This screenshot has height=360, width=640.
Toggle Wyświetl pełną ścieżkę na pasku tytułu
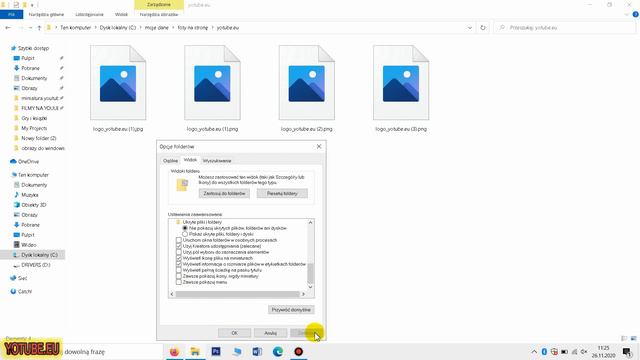[x=179, y=270]
